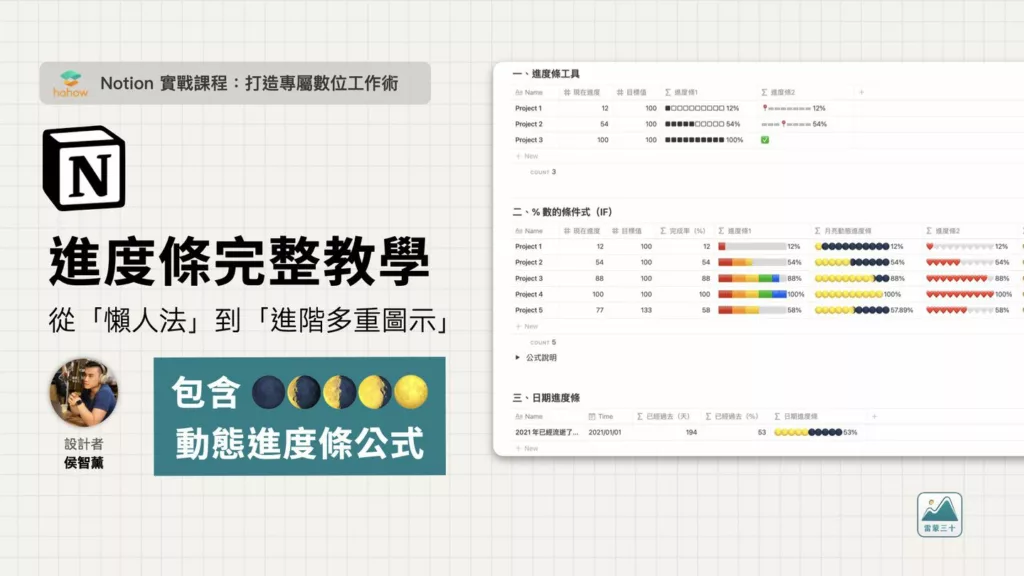The width and height of the screenshot is (1024, 576).
Task: Click the 進度條完整教學 title text
Action: (239, 261)
